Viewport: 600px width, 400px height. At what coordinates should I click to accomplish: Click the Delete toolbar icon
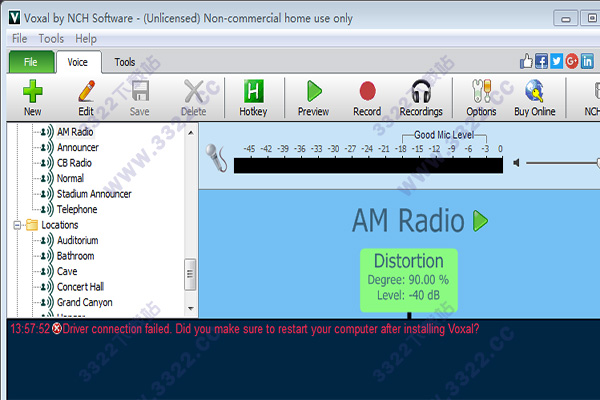pos(194,98)
